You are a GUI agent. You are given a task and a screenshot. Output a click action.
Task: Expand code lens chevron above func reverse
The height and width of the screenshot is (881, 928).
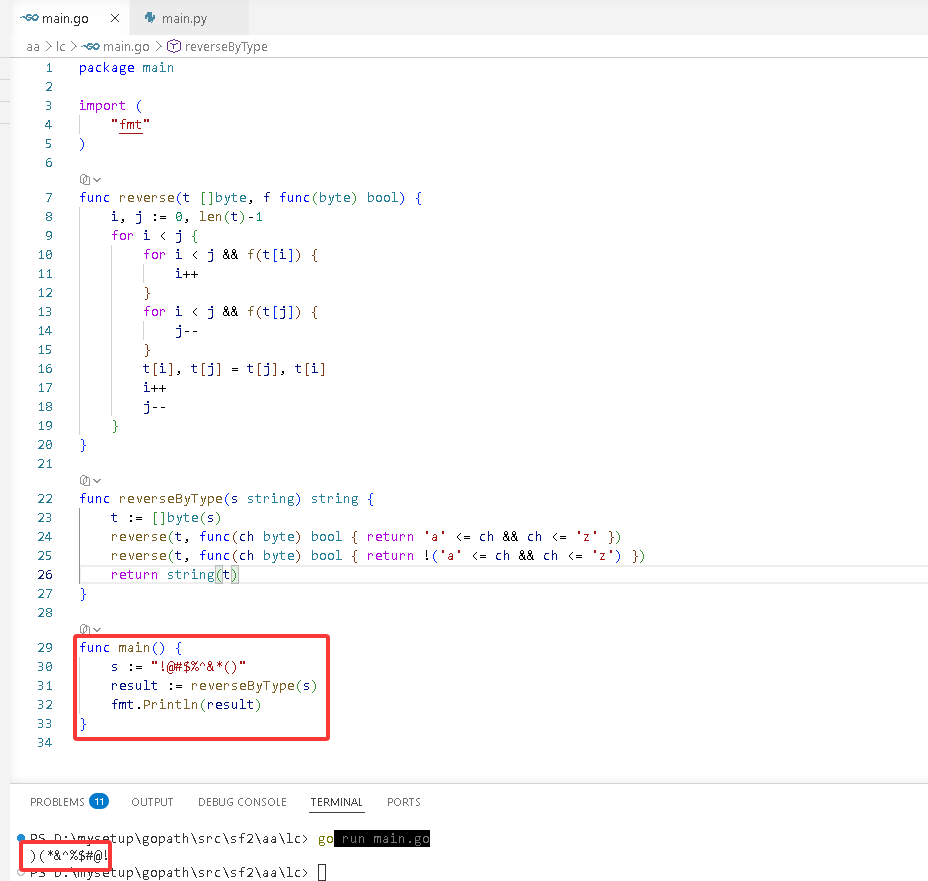[x=97, y=179]
